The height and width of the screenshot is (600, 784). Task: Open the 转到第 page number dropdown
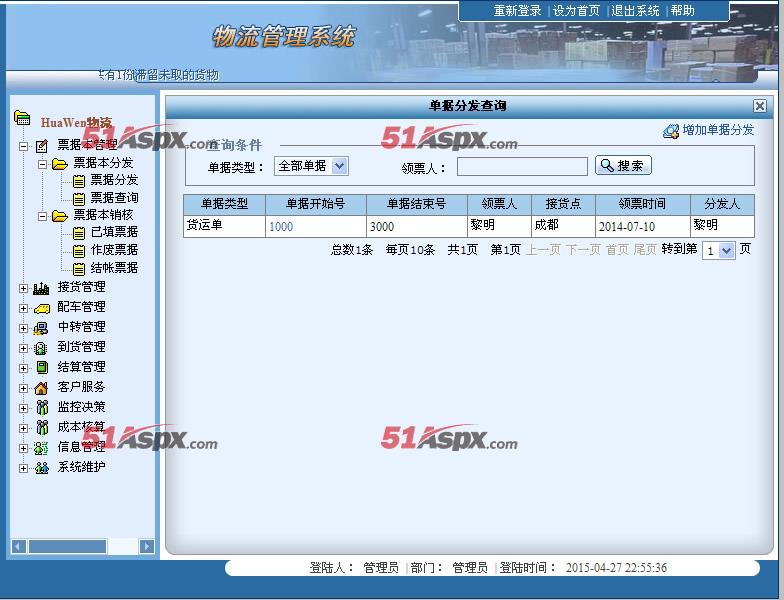[718, 250]
